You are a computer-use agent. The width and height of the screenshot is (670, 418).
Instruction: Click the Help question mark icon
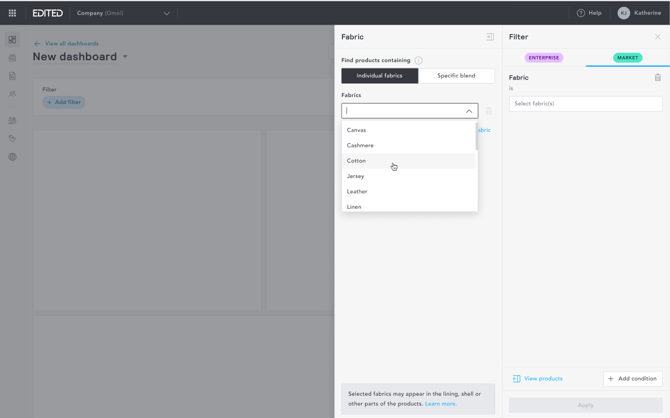click(x=581, y=13)
